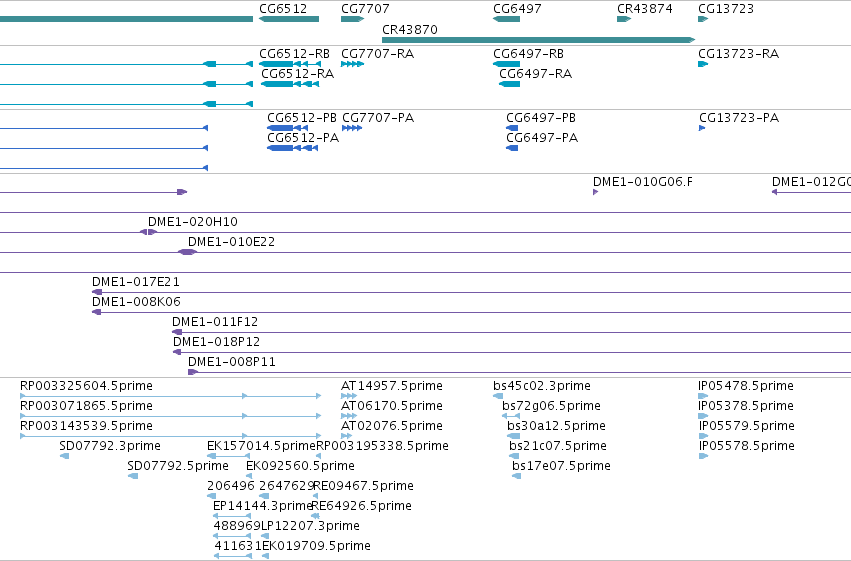Click the IP05578.5prime EST label

point(746,446)
